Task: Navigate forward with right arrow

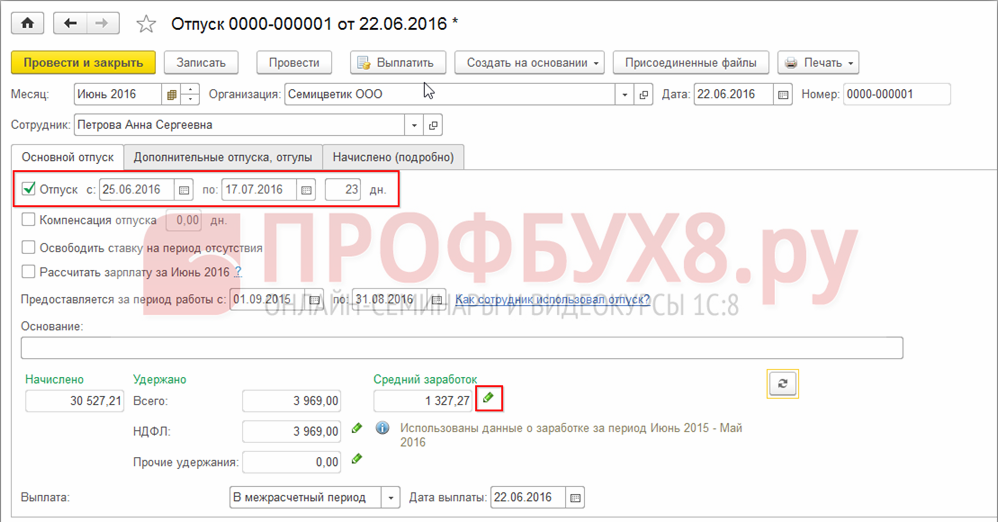Action: 102,24
